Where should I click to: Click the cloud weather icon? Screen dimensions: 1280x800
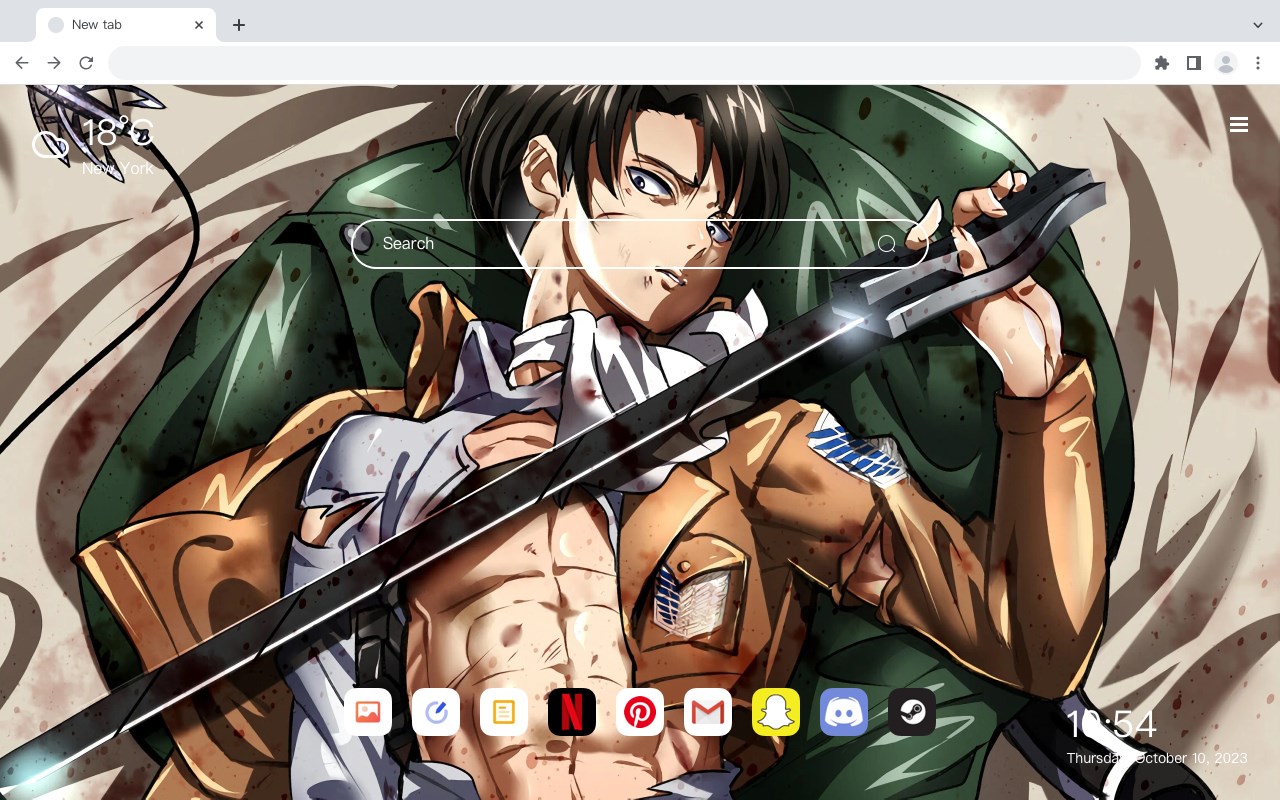(50, 145)
